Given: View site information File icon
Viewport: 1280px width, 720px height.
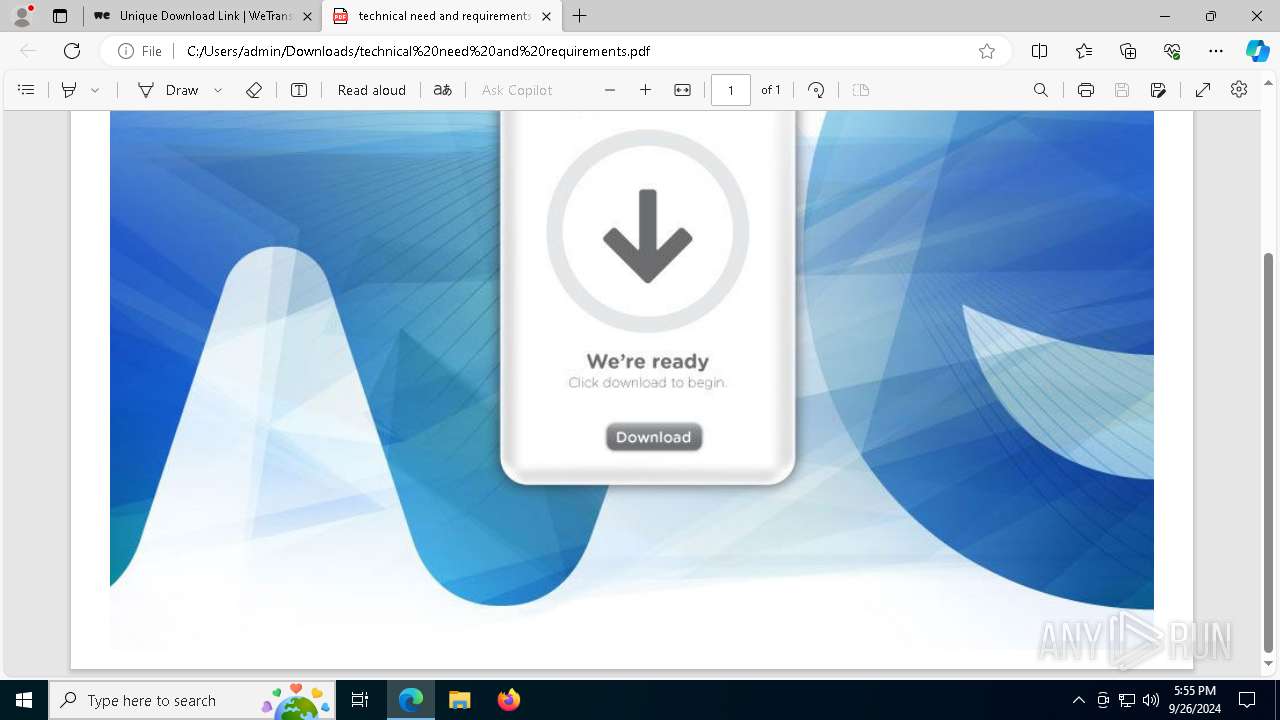Looking at the screenshot, I should coord(140,51).
